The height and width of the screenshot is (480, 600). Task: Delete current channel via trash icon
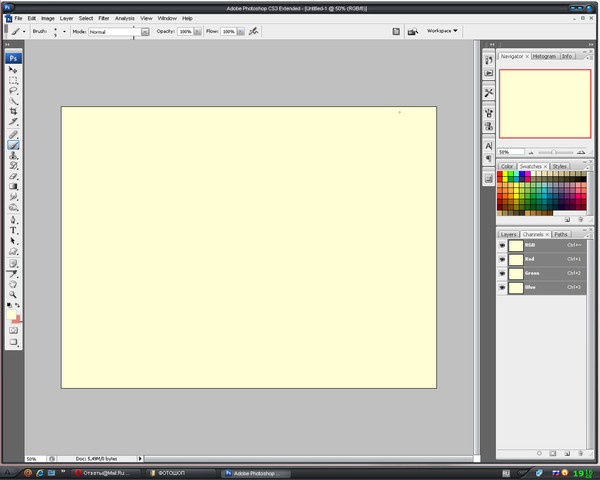pos(580,453)
